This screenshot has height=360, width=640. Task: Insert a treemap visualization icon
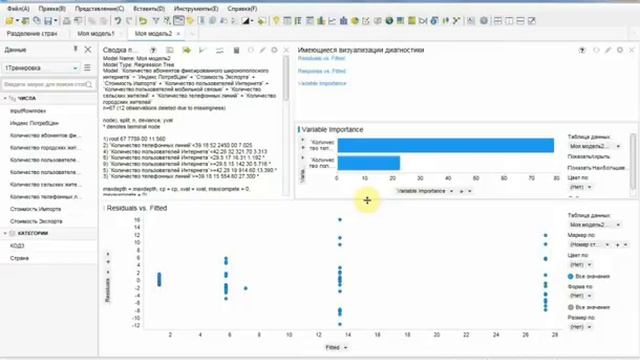click(400, 20)
